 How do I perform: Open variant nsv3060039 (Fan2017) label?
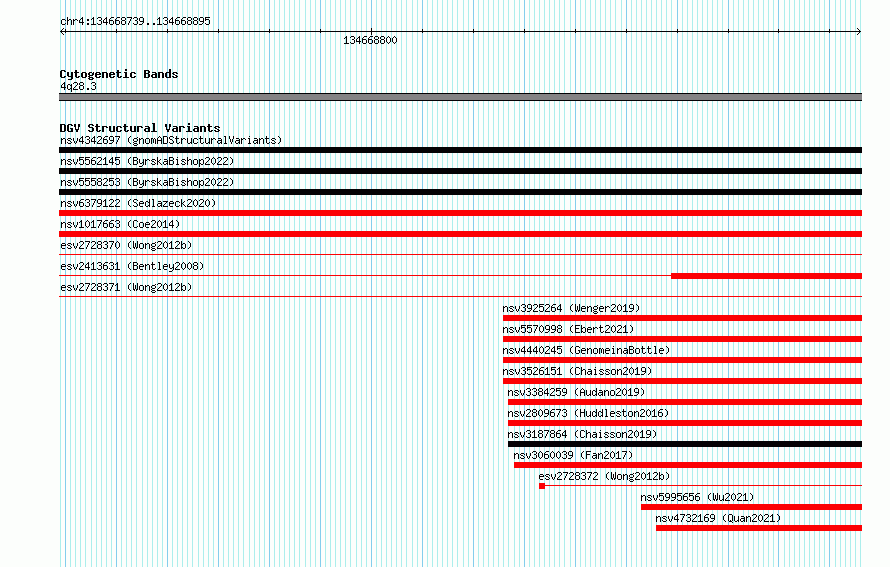coord(573,455)
